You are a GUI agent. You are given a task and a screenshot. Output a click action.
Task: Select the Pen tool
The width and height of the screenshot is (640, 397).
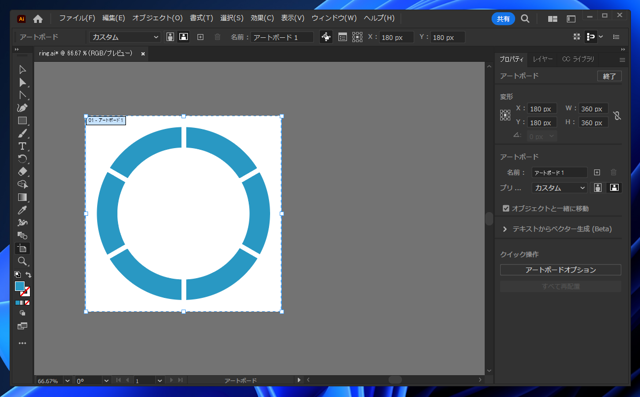point(22,108)
